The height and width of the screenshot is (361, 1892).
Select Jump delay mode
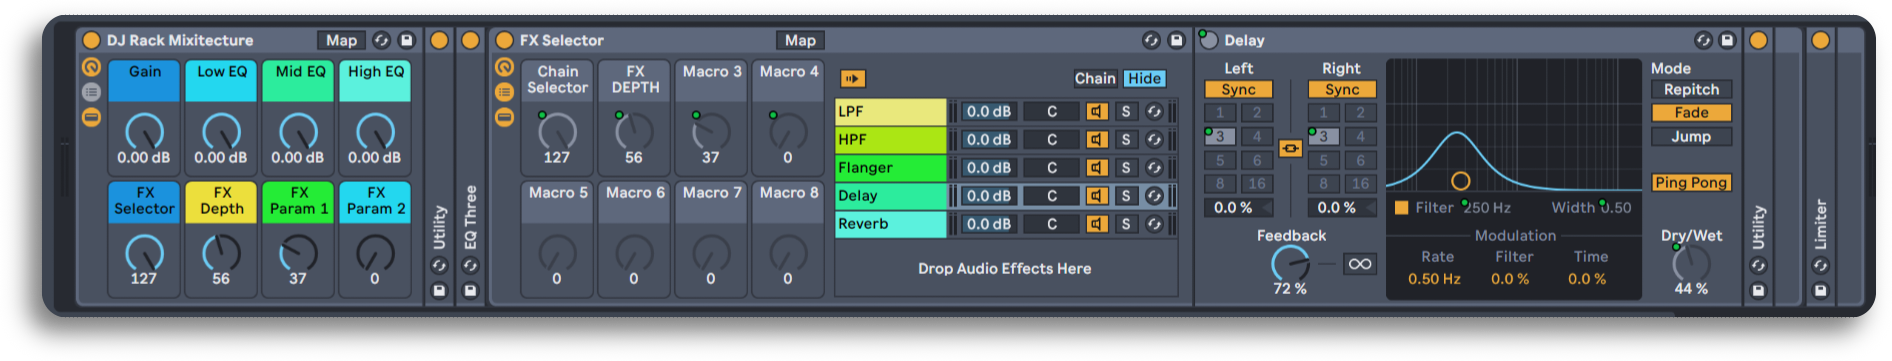1691,137
